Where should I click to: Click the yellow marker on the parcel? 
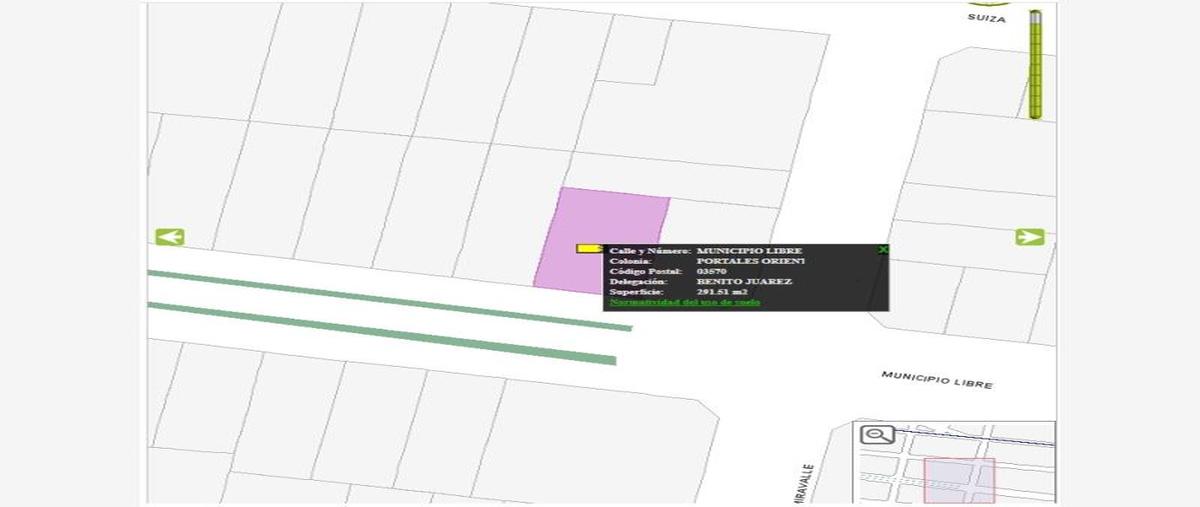(x=588, y=248)
